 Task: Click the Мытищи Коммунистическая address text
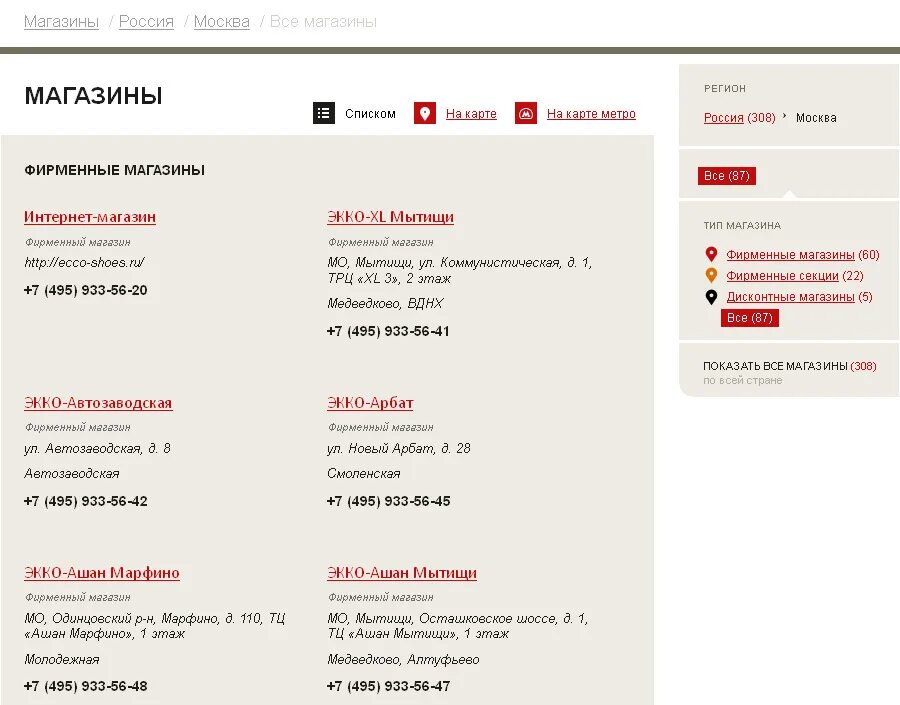(459, 270)
